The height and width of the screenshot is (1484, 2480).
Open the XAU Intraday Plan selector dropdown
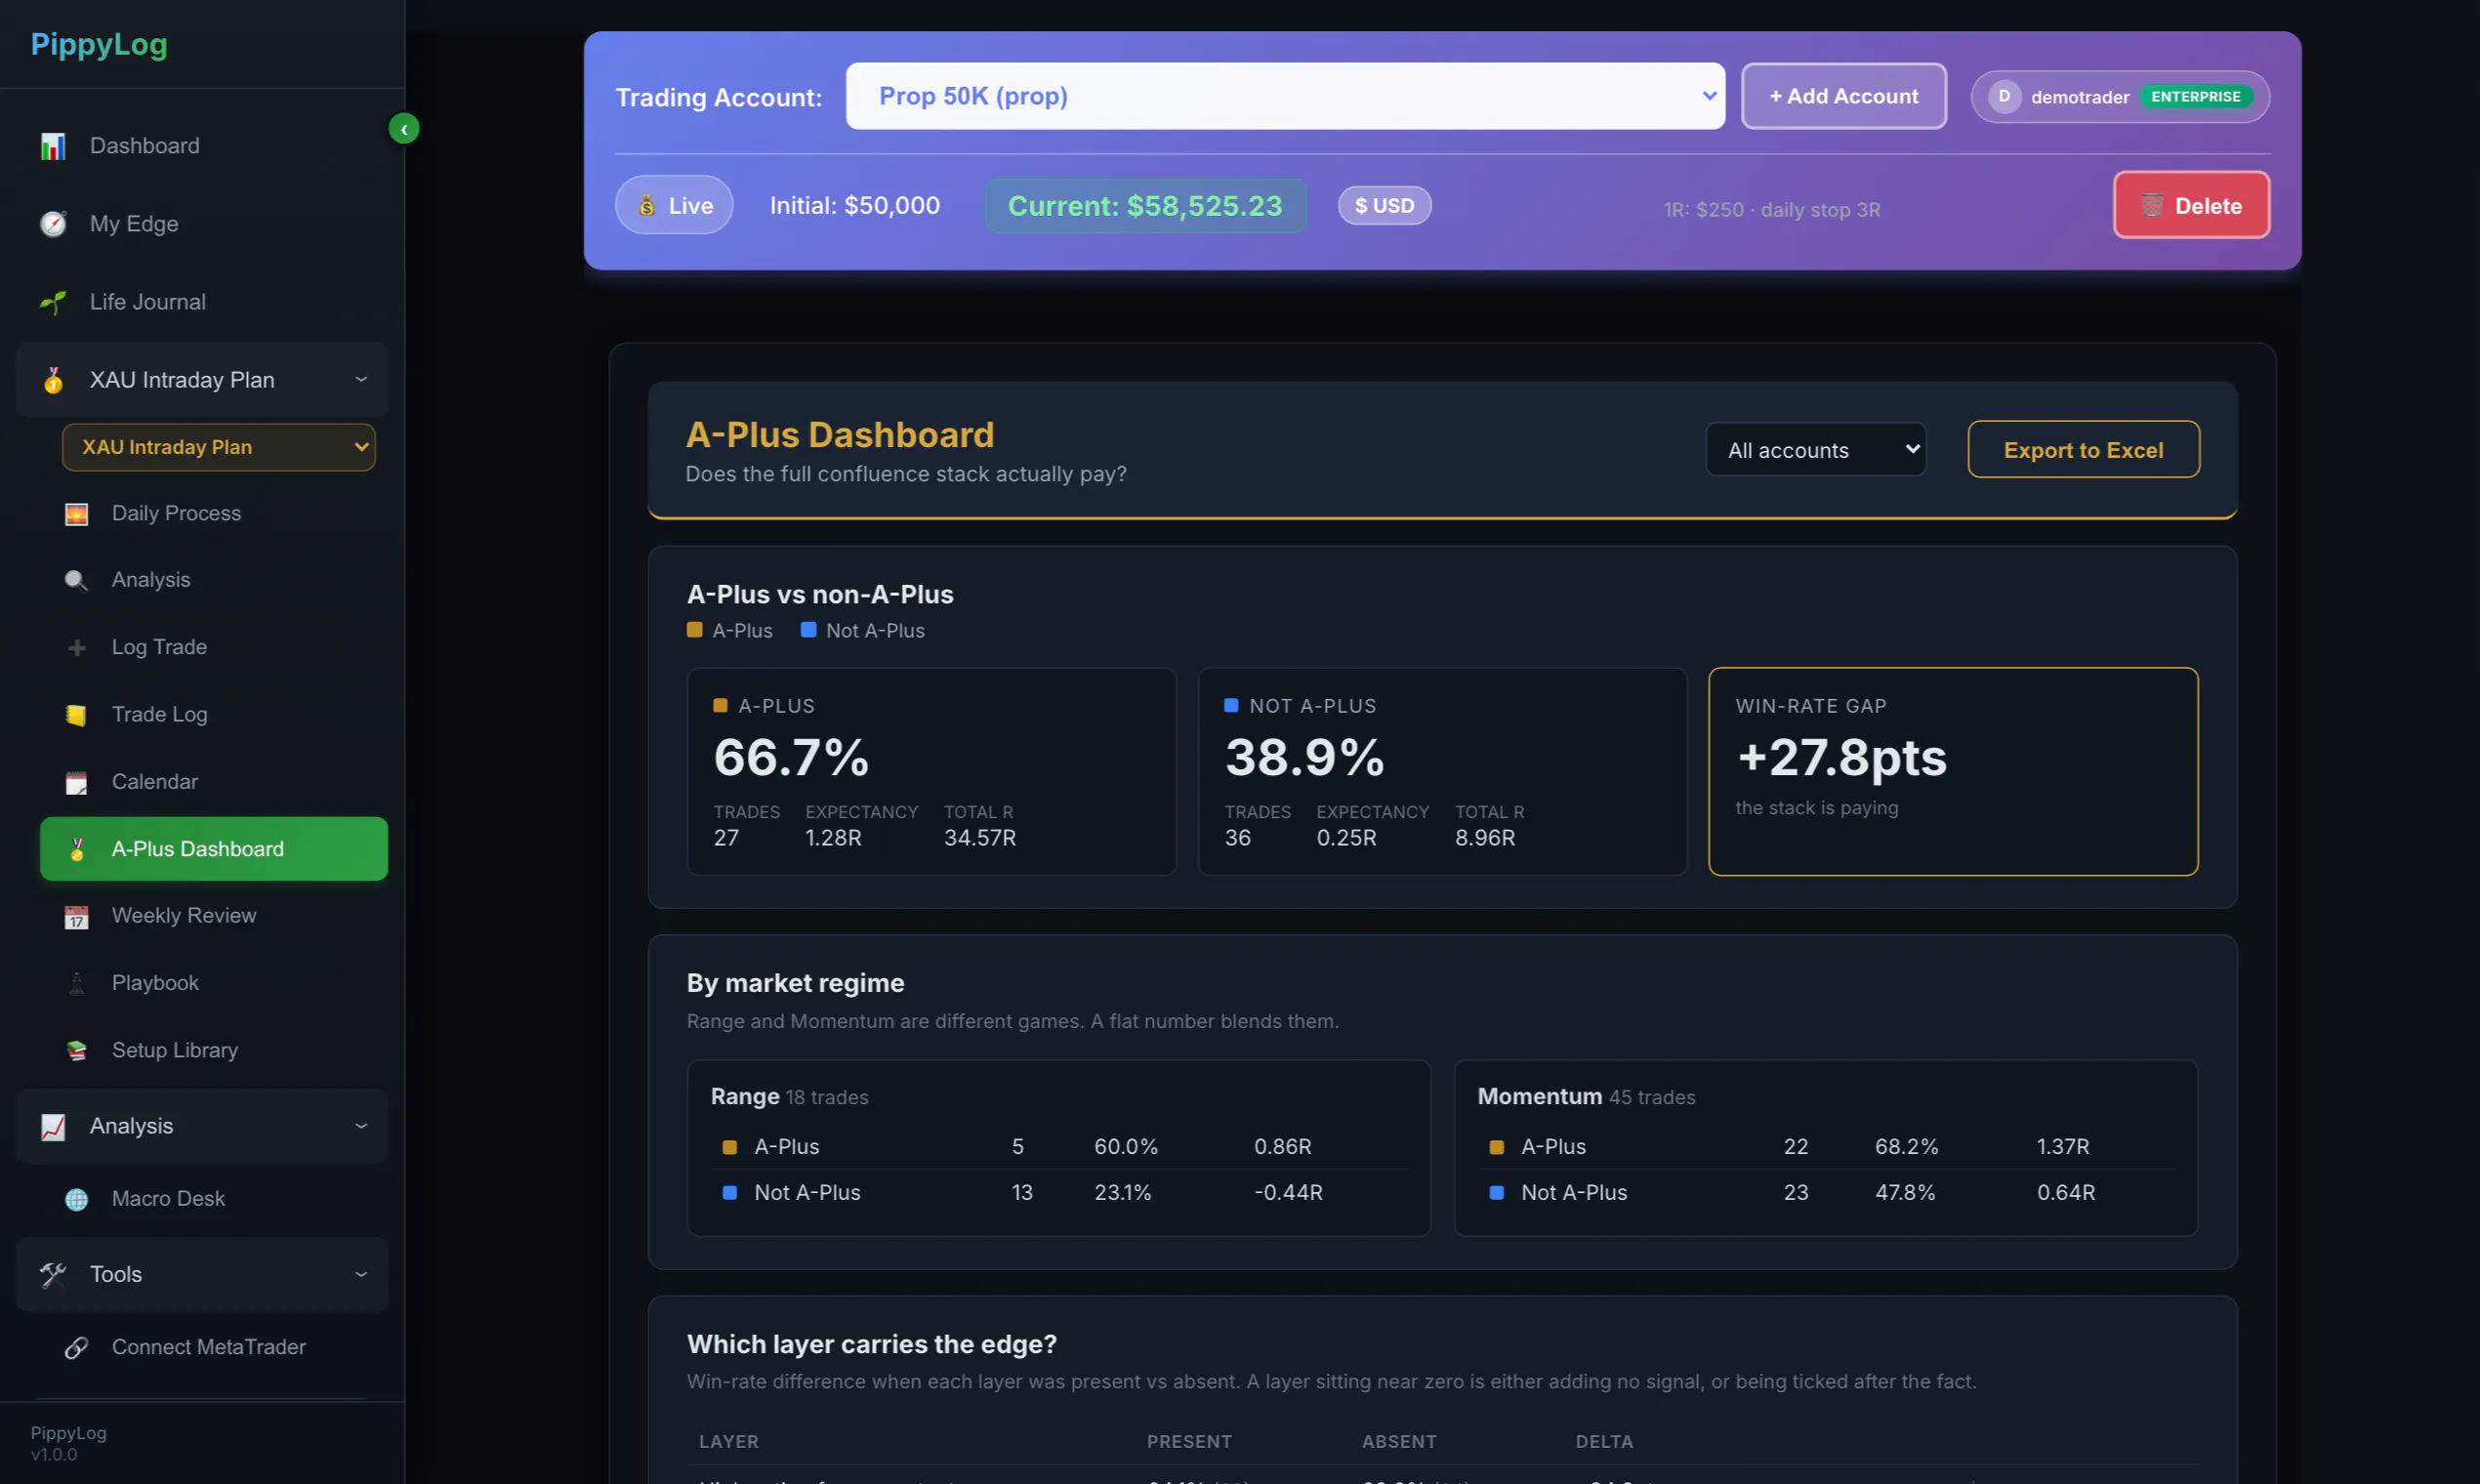(219, 447)
